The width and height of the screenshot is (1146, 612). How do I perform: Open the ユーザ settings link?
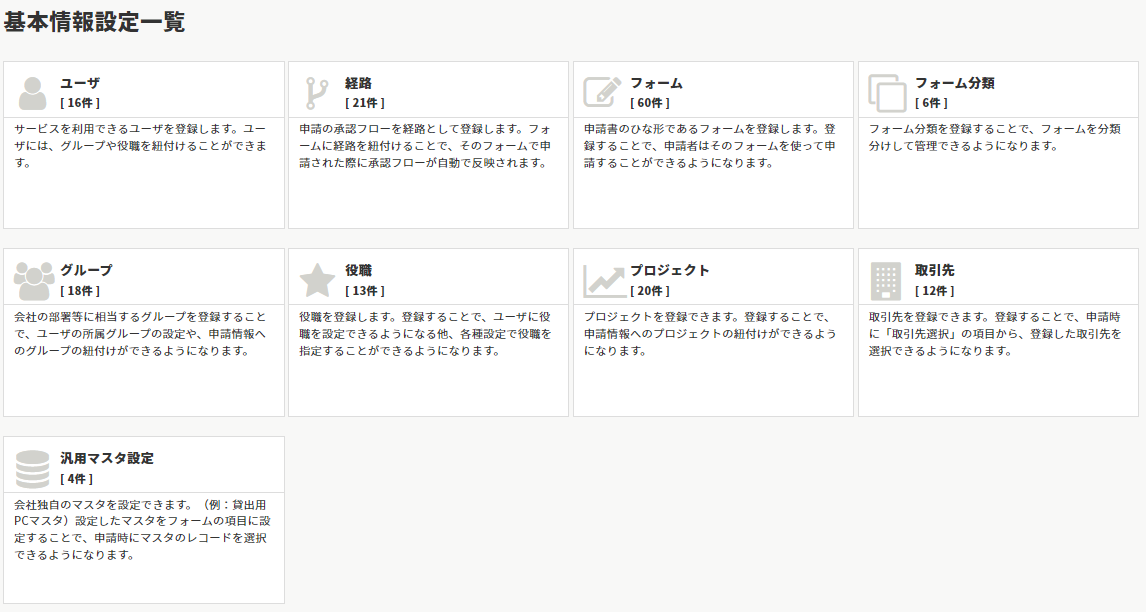pos(80,83)
